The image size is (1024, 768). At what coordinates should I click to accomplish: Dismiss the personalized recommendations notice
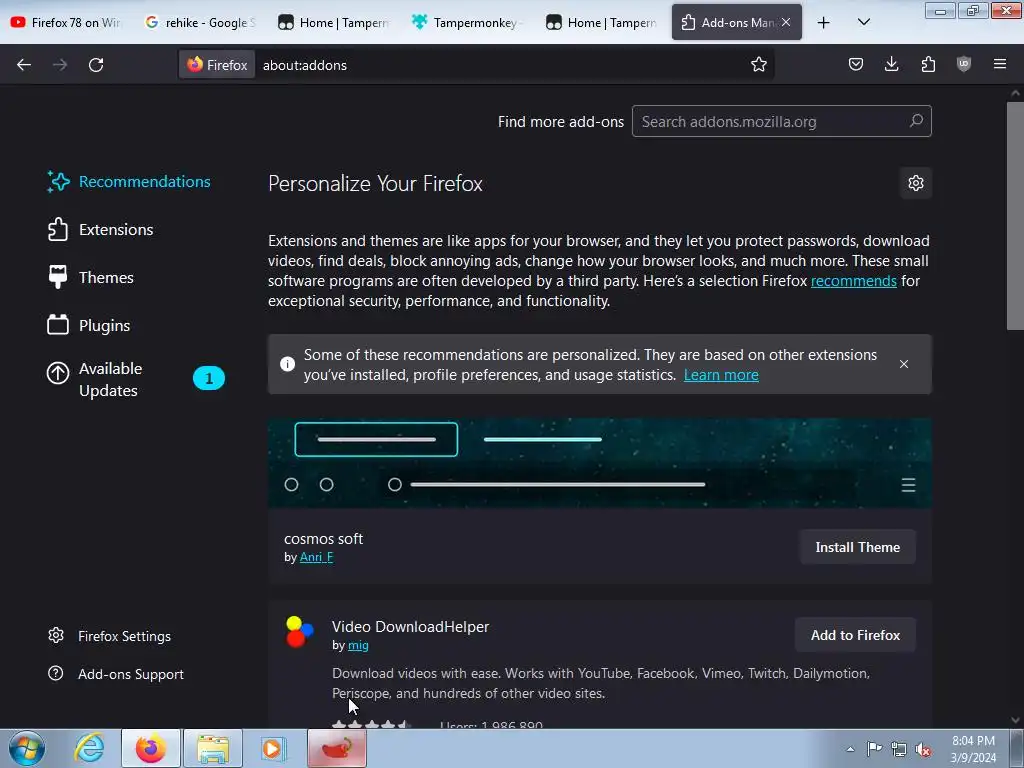coord(904,364)
